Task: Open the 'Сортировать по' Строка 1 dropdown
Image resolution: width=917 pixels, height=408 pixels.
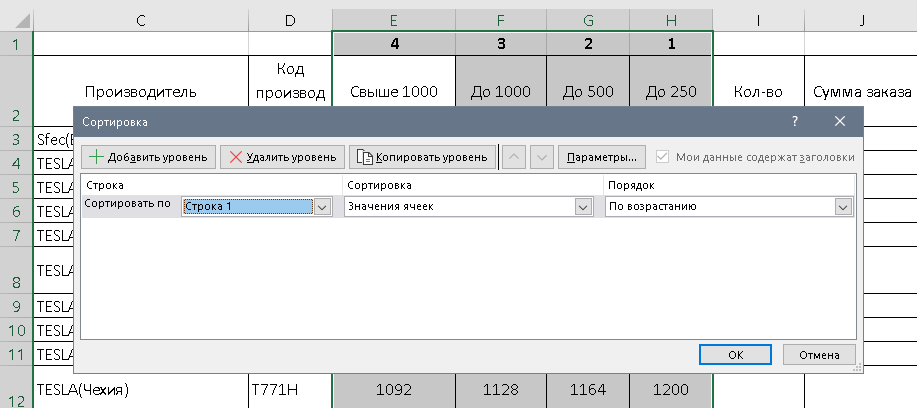Action: click(322, 207)
